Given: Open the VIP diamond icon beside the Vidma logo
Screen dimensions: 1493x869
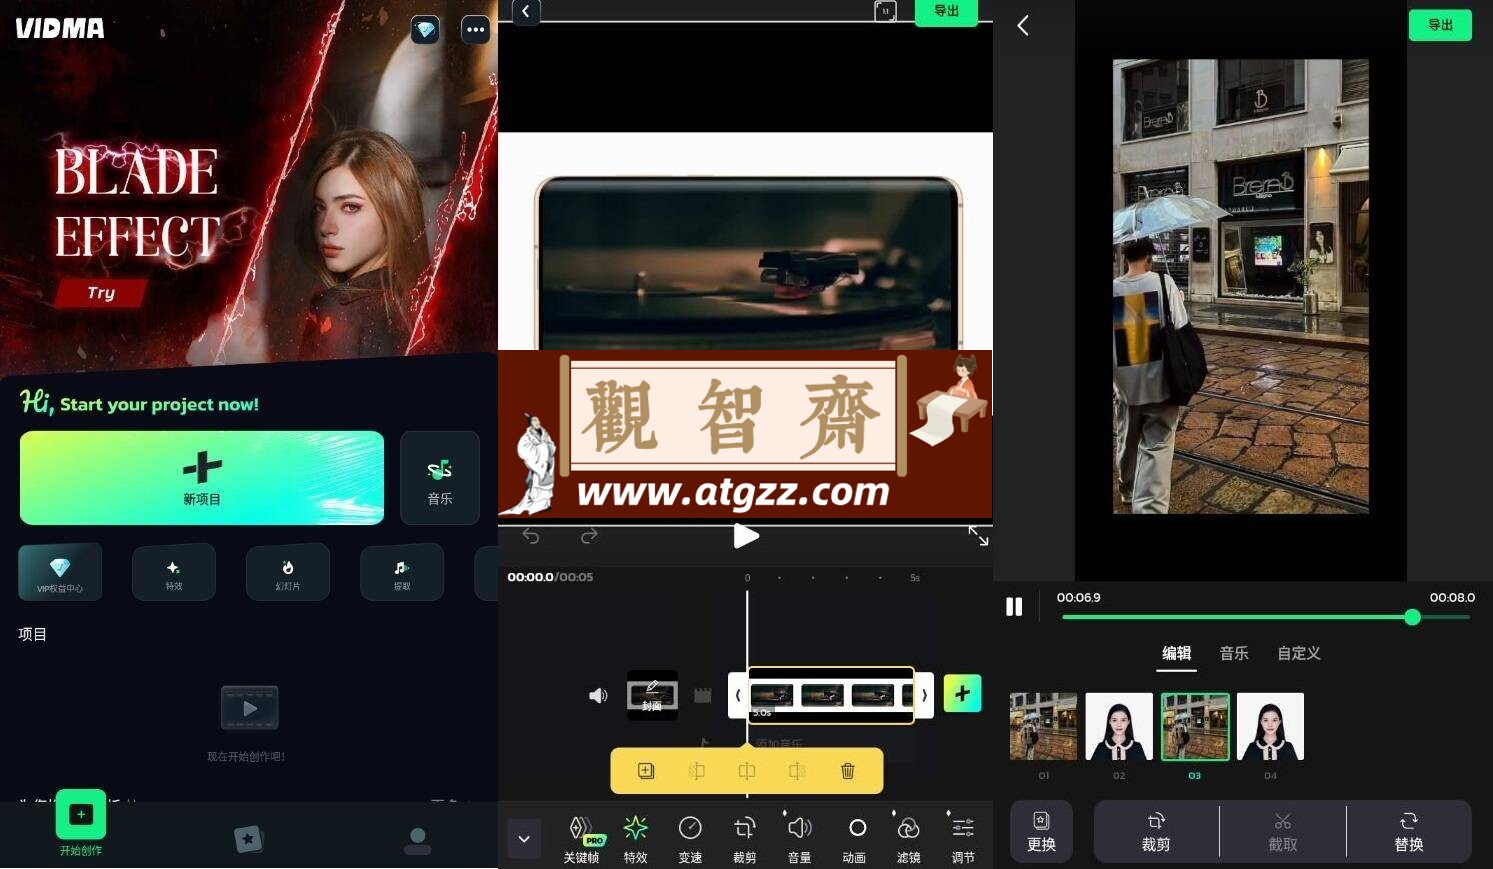Looking at the screenshot, I should [x=425, y=29].
